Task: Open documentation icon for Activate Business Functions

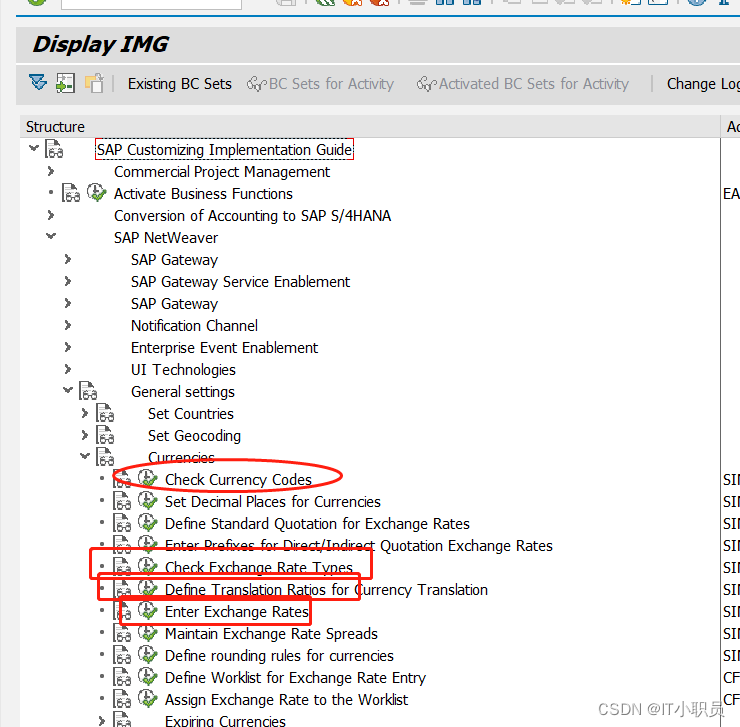Action: click(71, 193)
